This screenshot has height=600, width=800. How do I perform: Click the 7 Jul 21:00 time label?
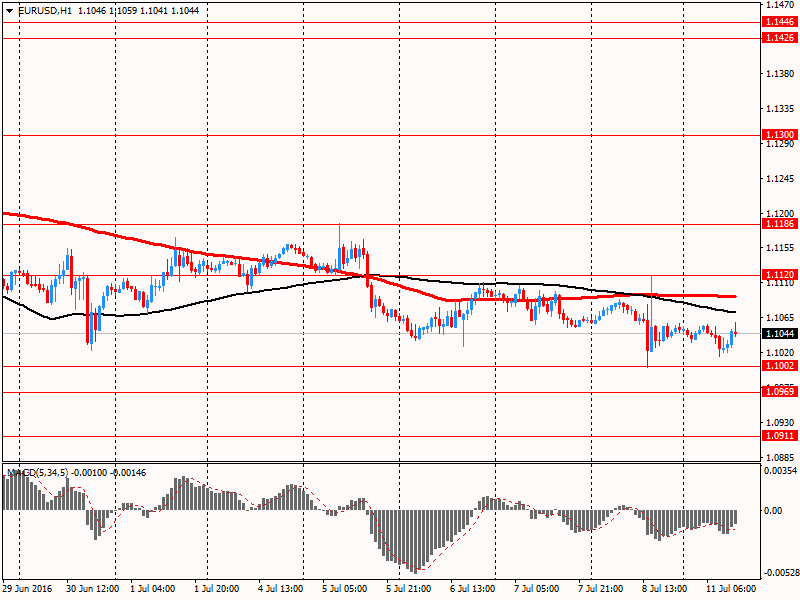[x=601, y=589]
